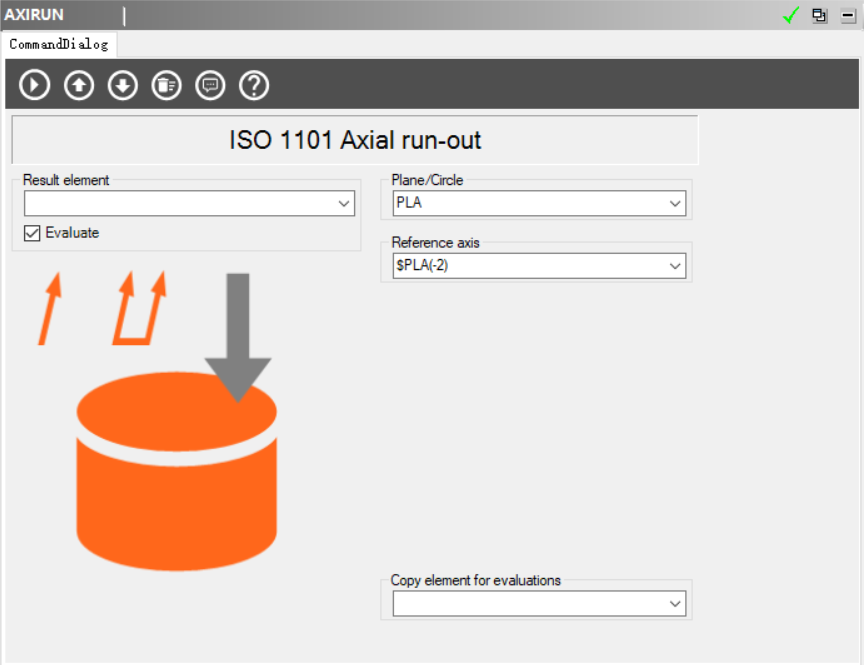Click the move down arrow icon
864x665 pixels.
click(122, 85)
